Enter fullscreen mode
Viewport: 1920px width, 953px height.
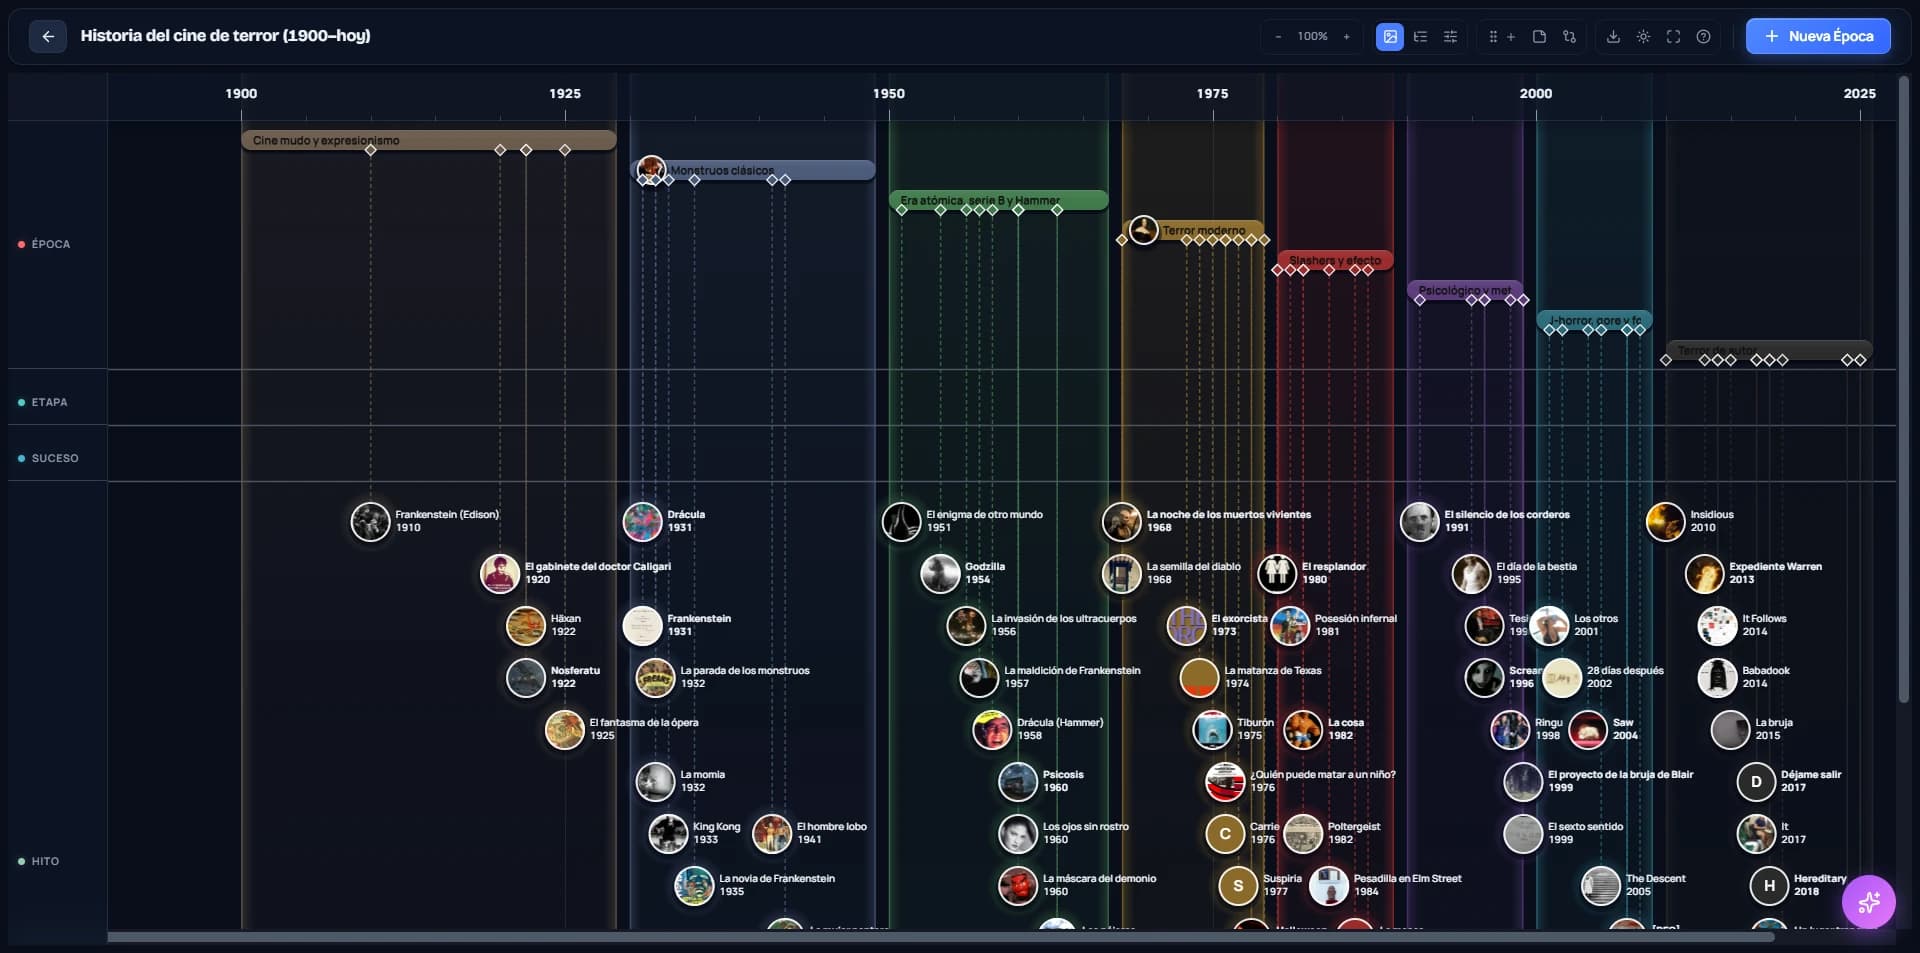[1673, 37]
